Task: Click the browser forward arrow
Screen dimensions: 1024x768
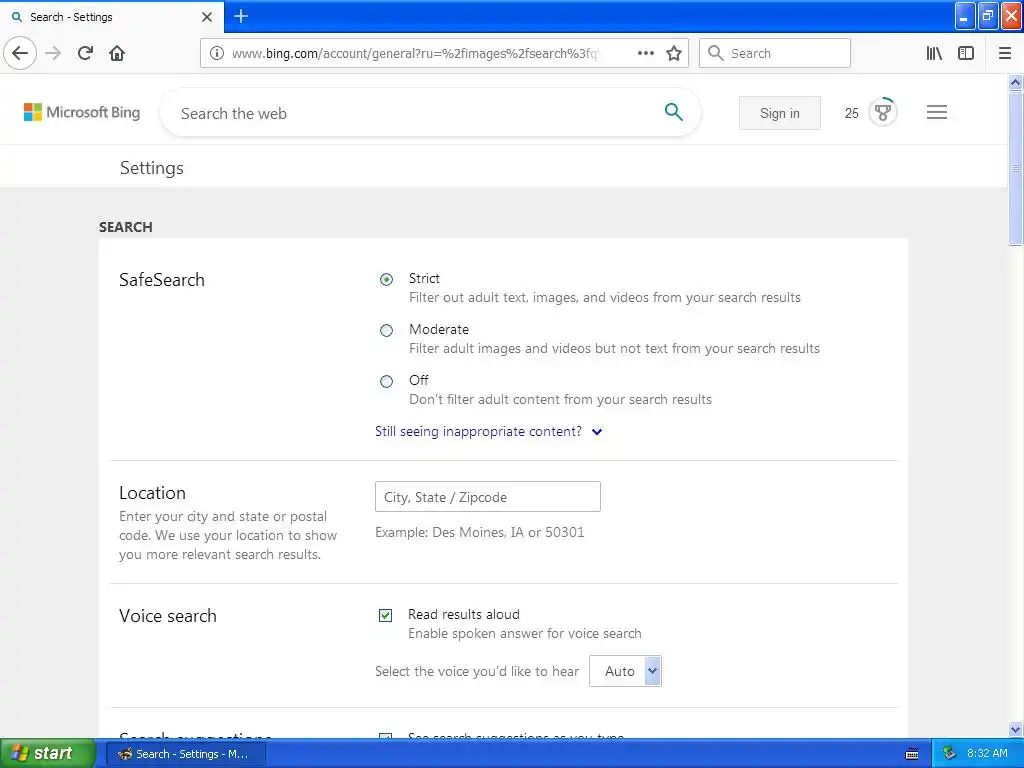Action: (53, 53)
